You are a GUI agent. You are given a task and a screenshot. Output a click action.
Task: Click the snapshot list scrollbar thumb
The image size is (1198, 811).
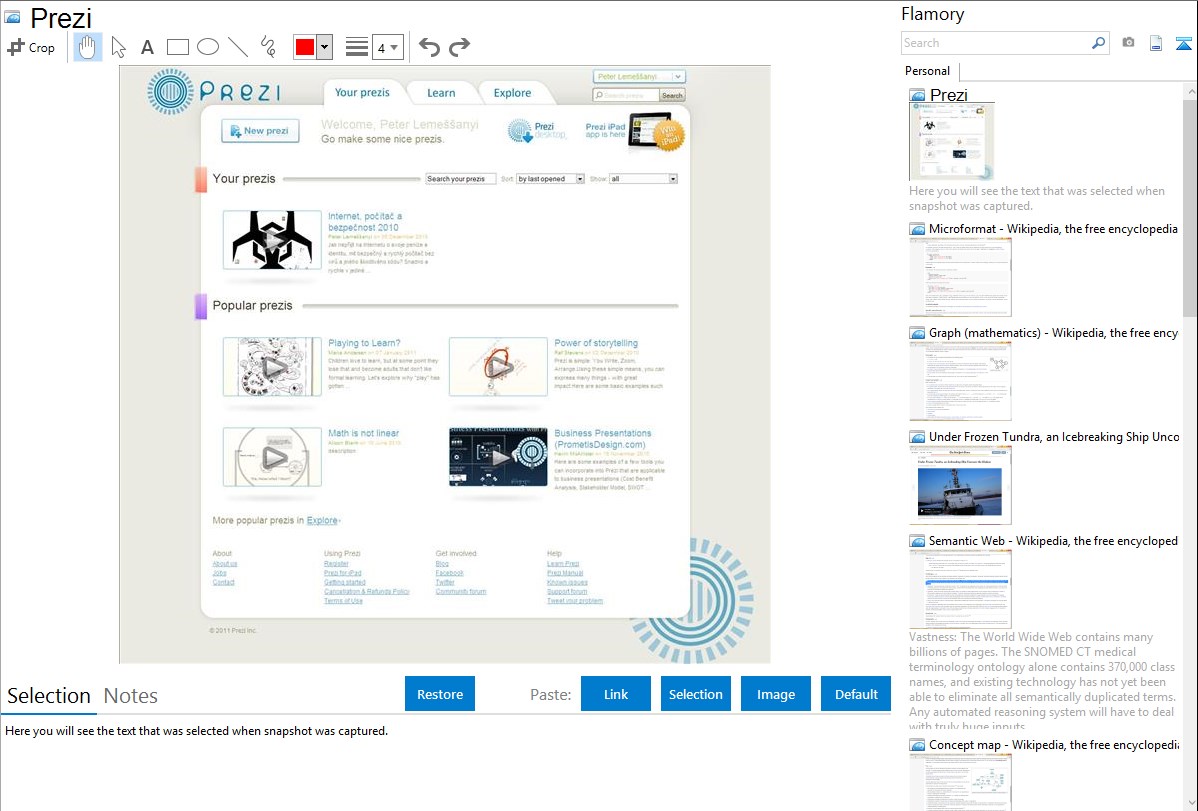tap(1190, 207)
